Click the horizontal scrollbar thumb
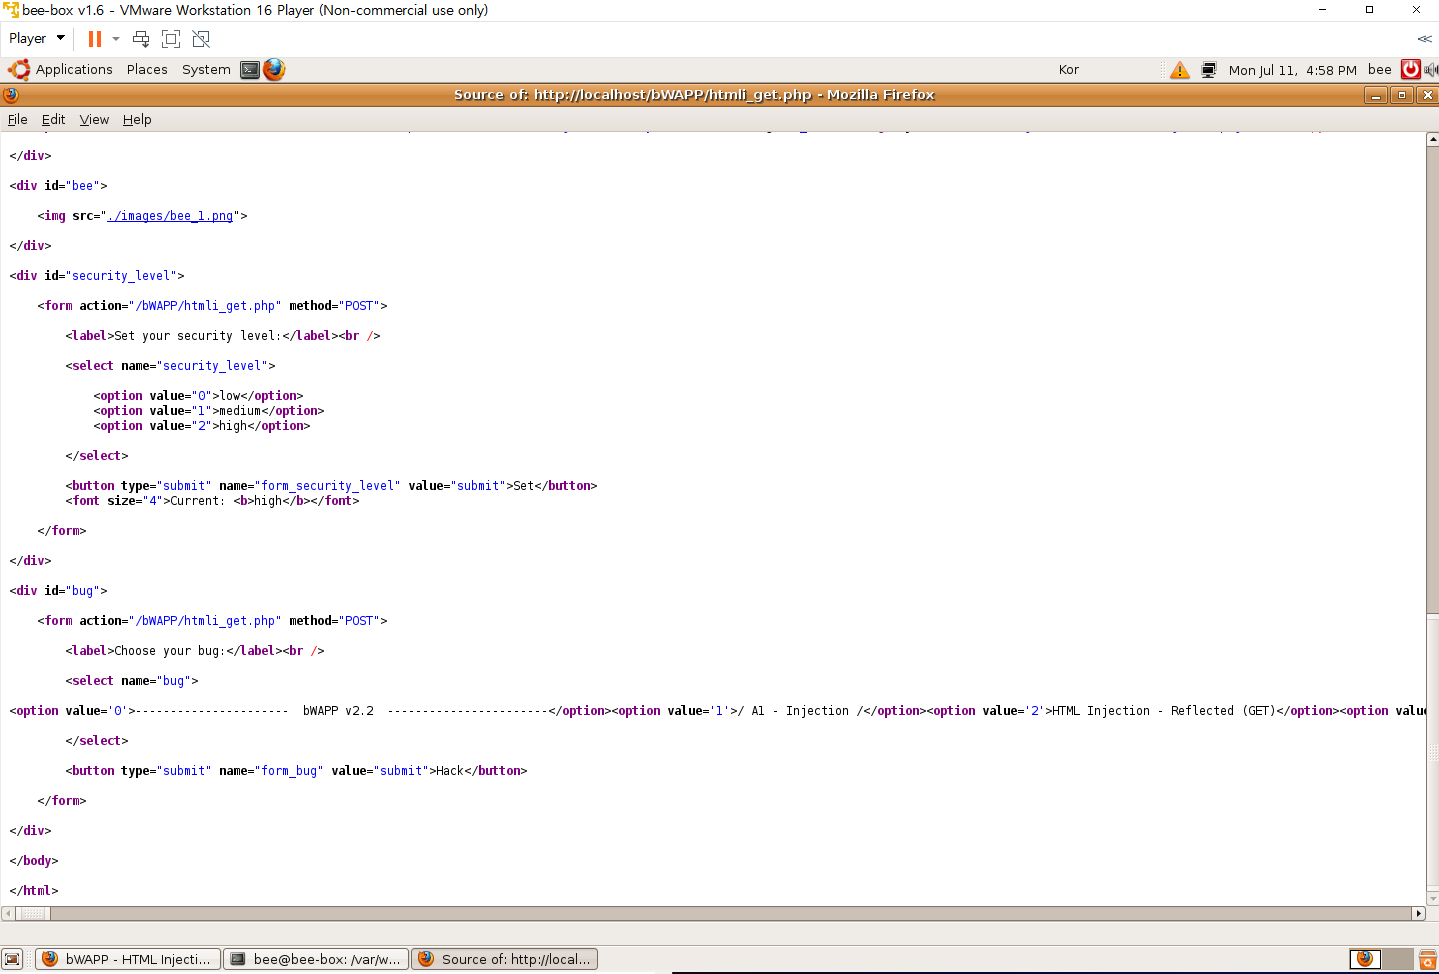Viewport: 1439px width, 974px height. [x=33, y=913]
